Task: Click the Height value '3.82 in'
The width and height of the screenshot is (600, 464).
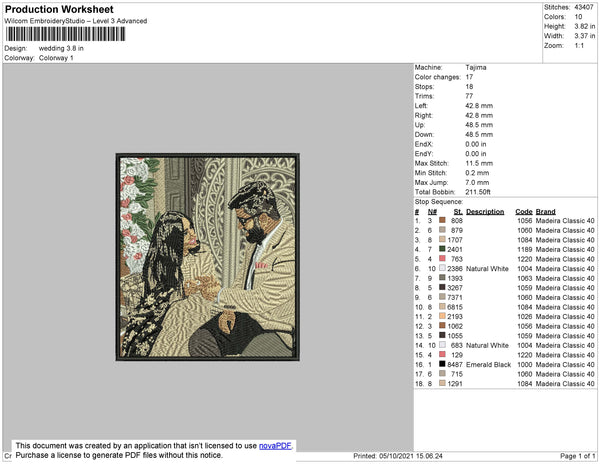Action: coord(584,26)
